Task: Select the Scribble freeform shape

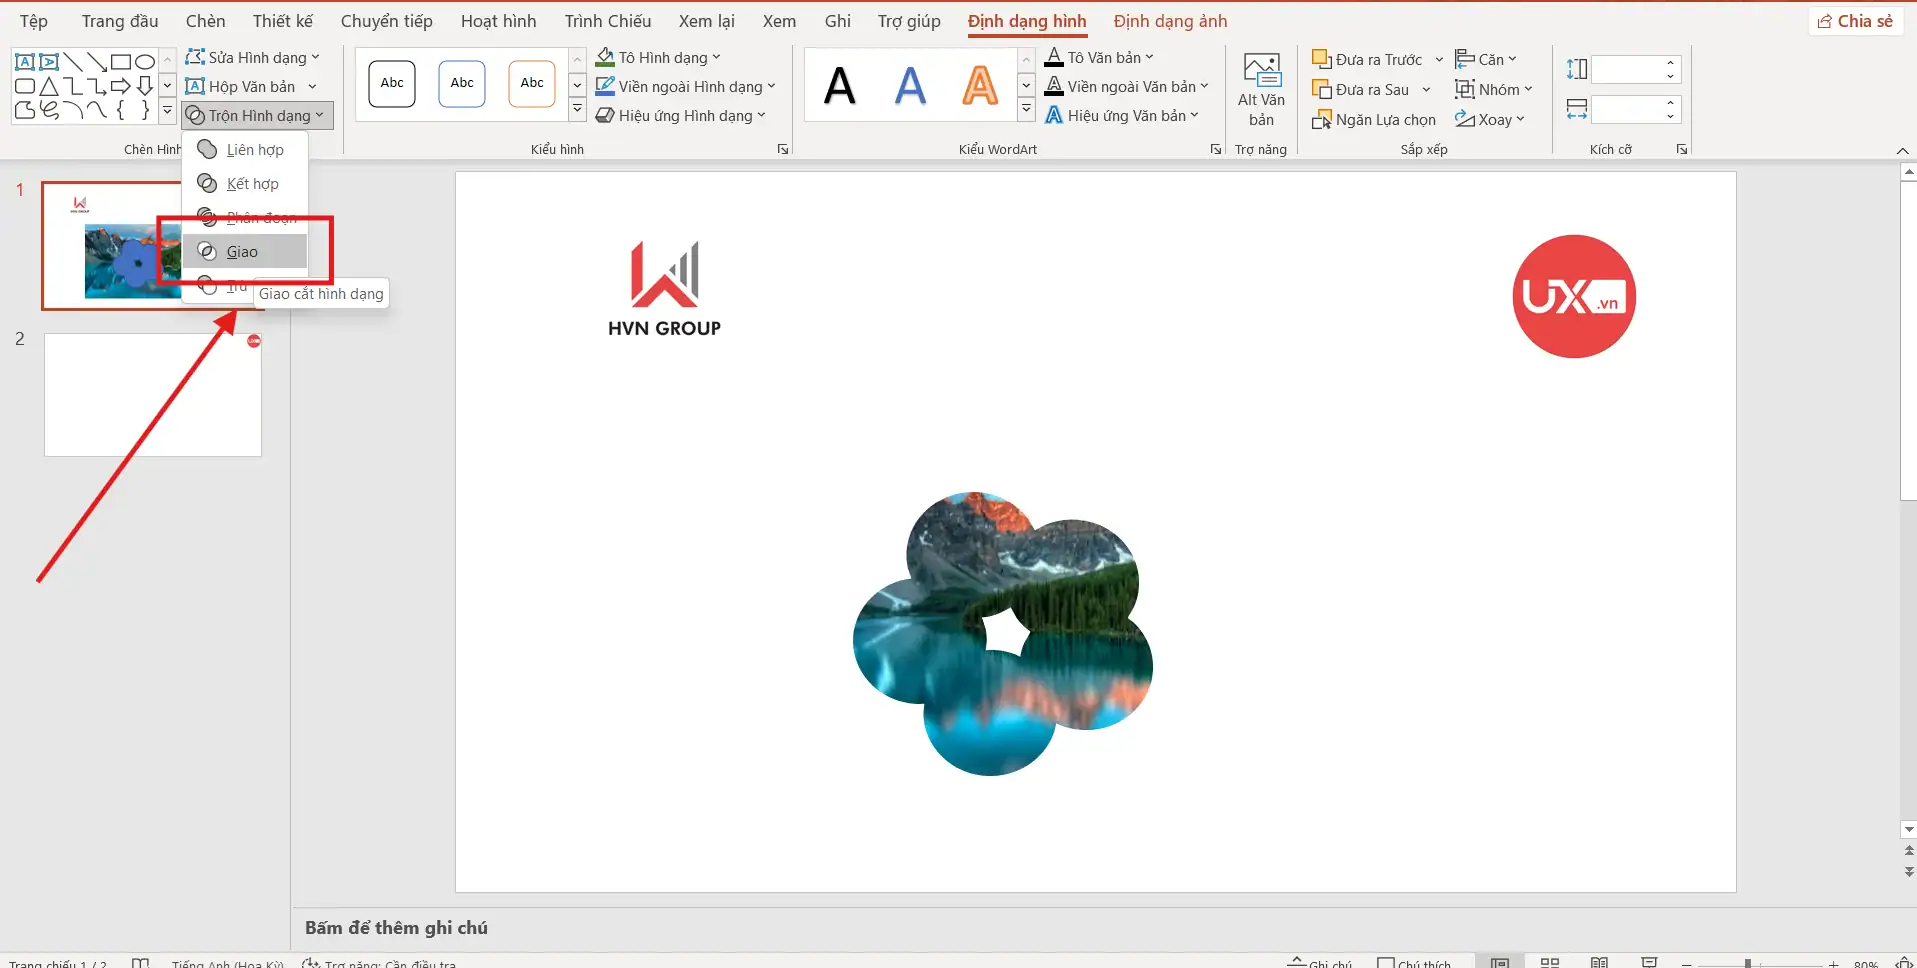Action: point(49,110)
